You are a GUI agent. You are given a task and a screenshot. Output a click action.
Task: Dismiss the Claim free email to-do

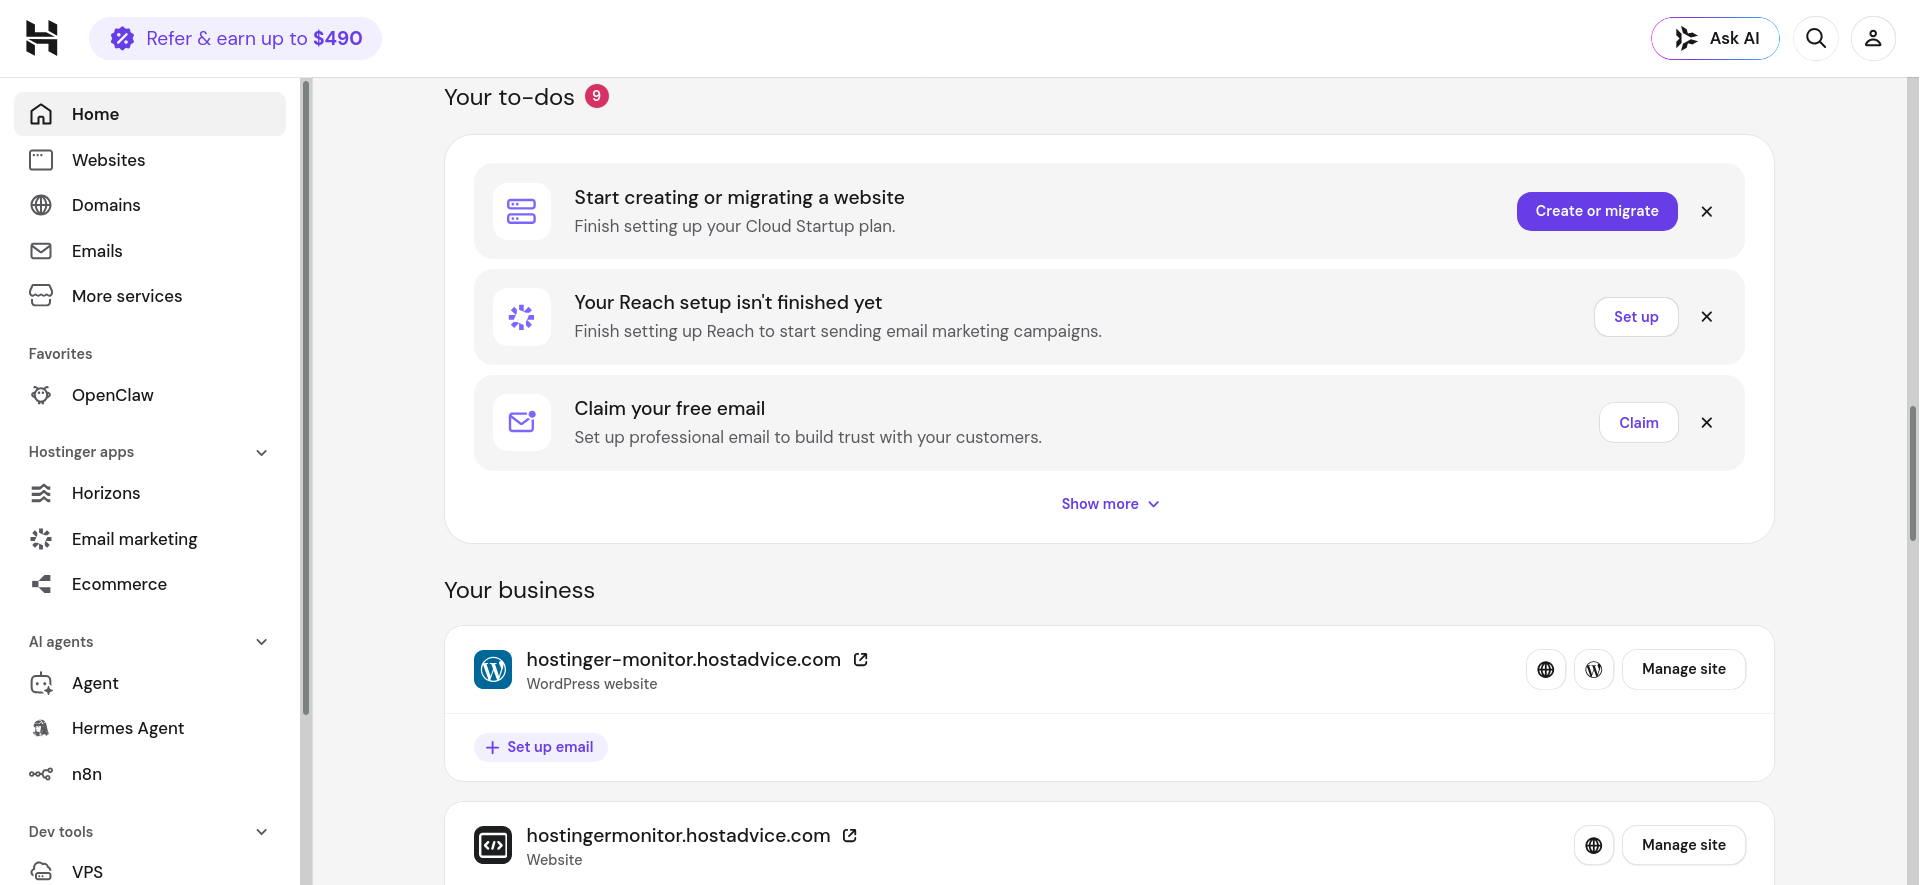[1707, 423]
